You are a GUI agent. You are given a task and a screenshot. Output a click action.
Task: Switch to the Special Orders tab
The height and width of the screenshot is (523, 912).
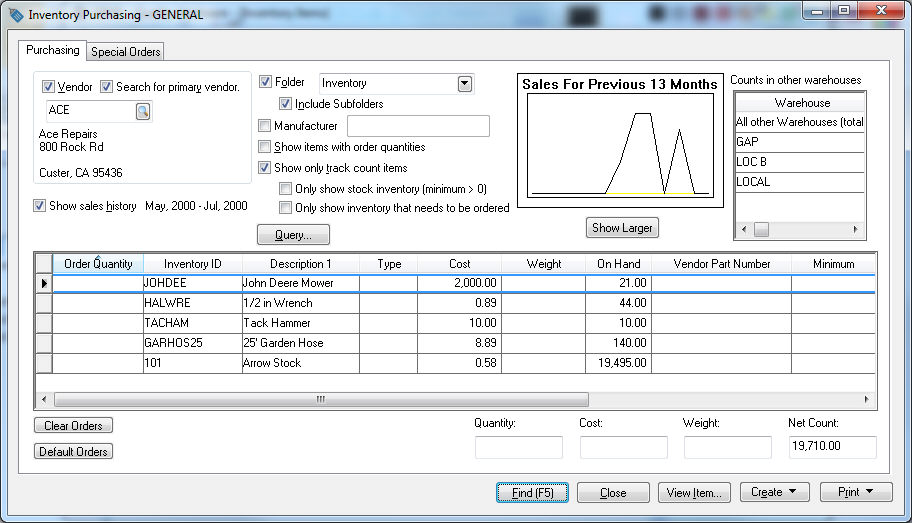click(125, 52)
